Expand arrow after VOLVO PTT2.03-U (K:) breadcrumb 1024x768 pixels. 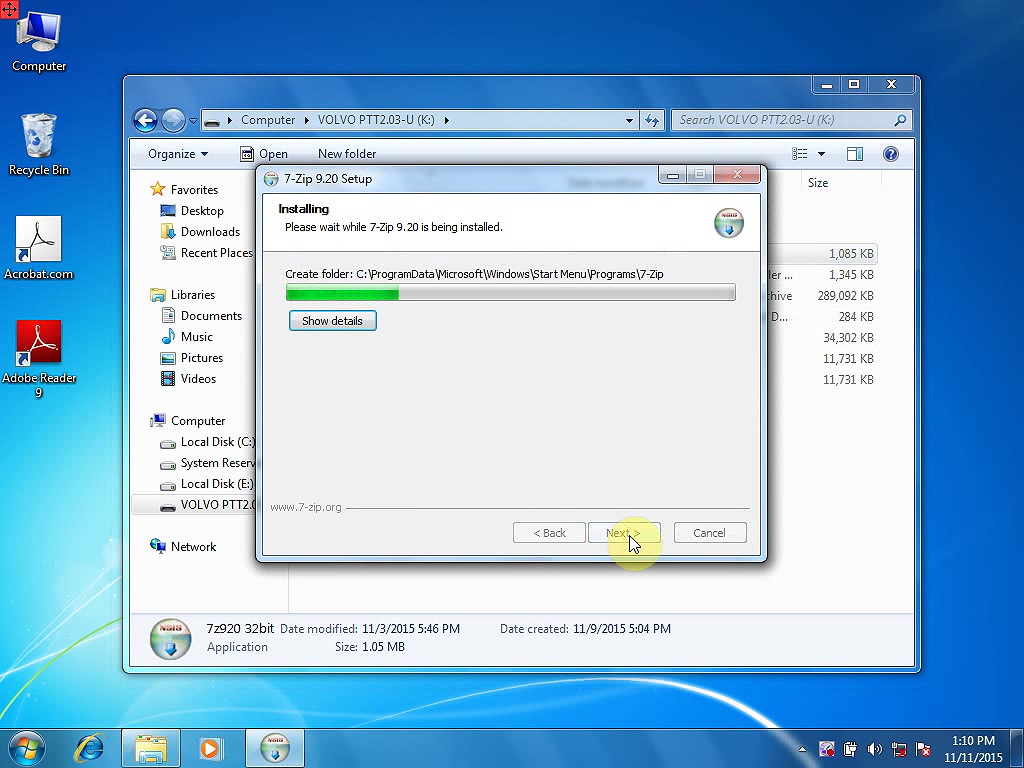click(x=447, y=120)
